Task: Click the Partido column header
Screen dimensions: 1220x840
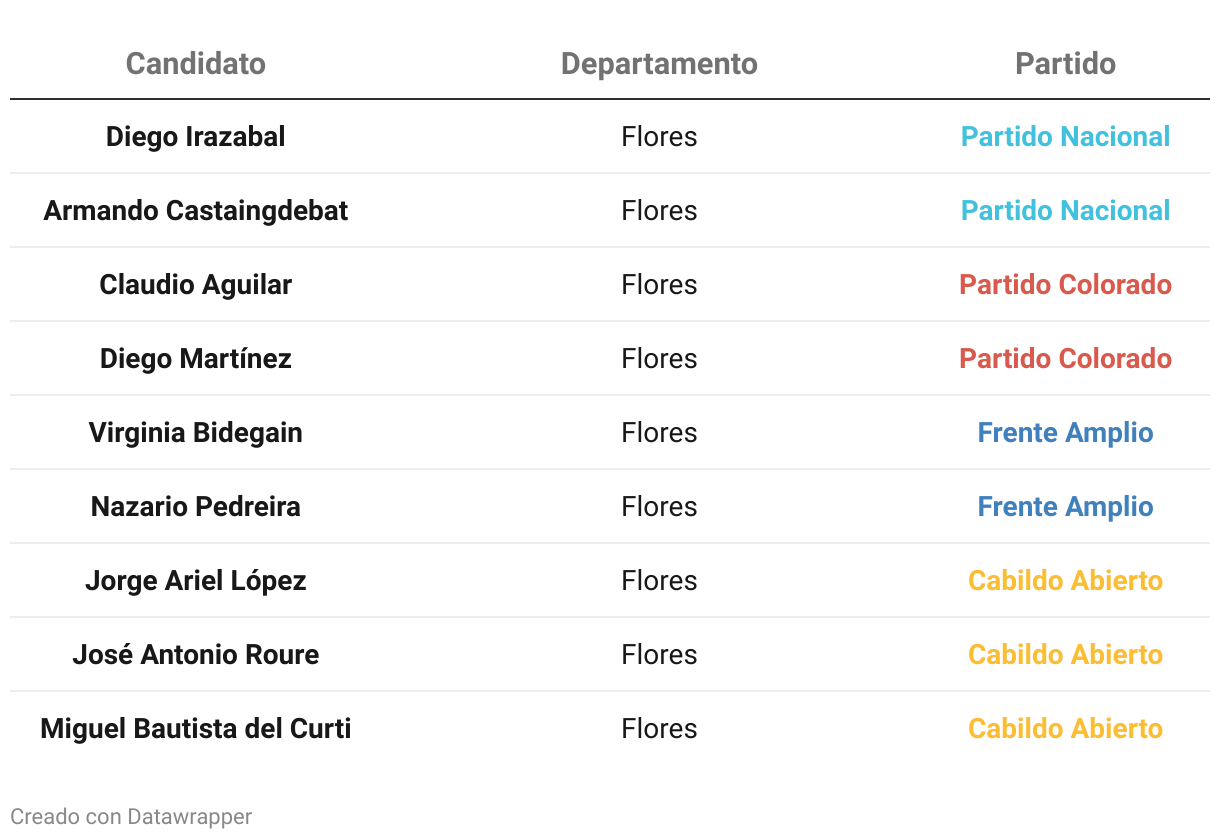Action: click(x=1065, y=64)
